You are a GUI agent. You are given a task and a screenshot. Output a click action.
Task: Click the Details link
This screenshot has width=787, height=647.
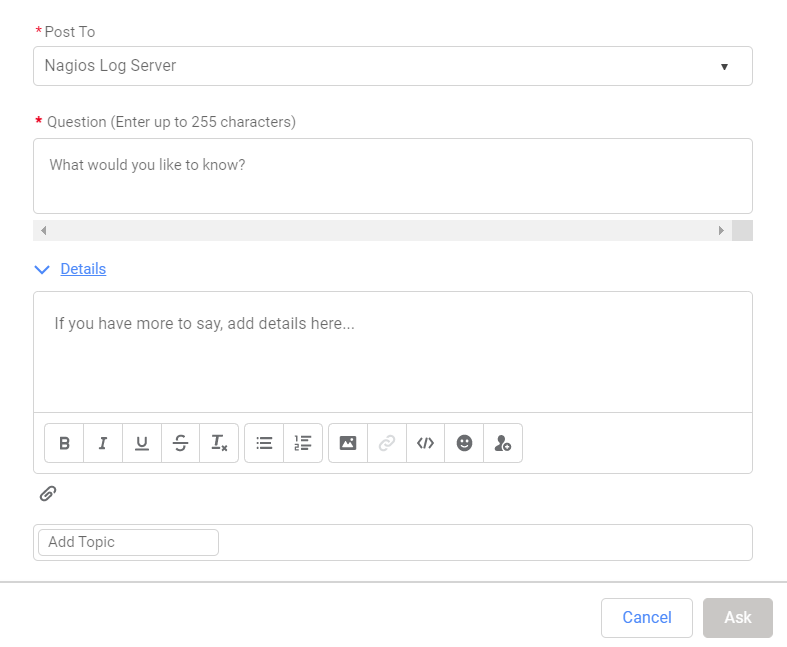point(83,269)
